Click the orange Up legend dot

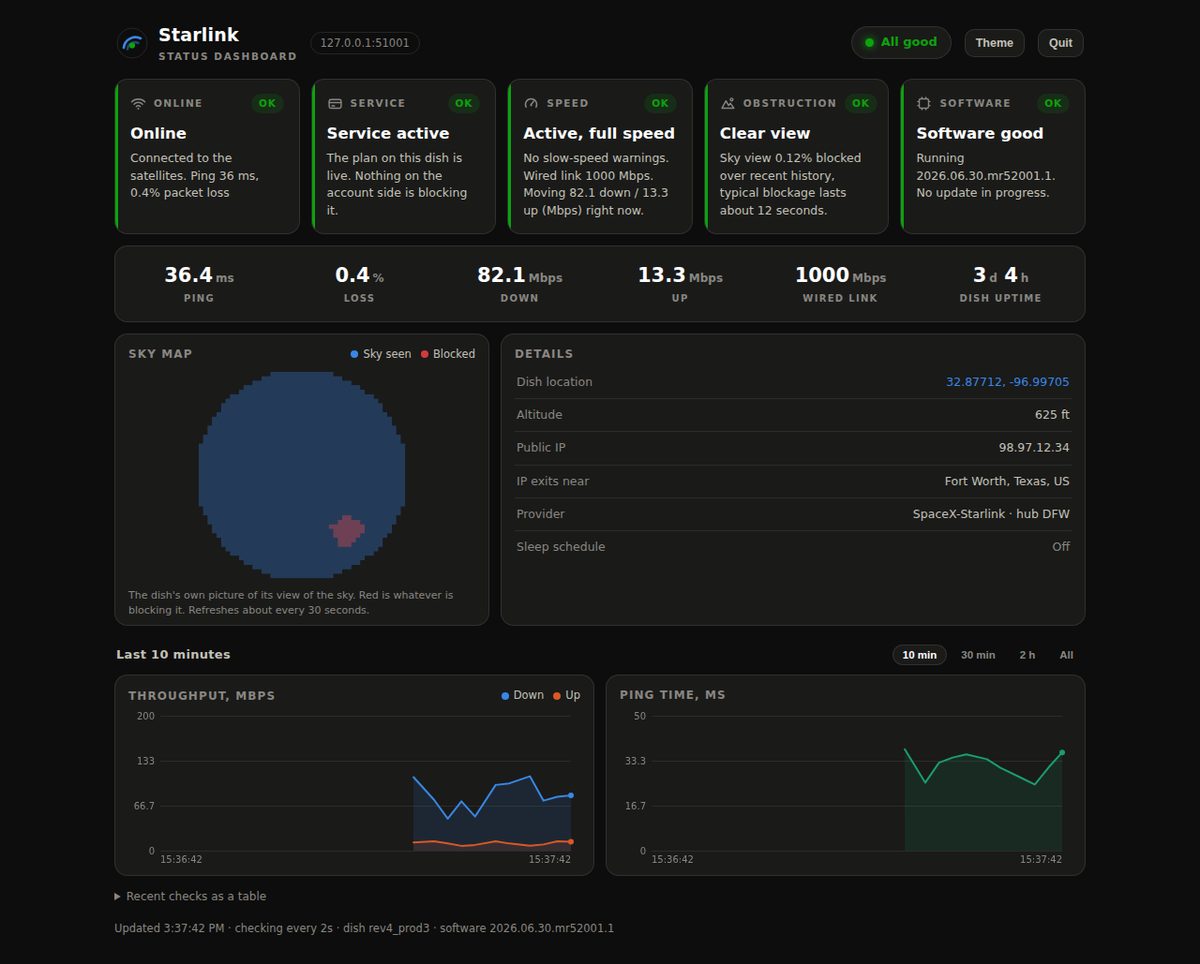point(557,695)
